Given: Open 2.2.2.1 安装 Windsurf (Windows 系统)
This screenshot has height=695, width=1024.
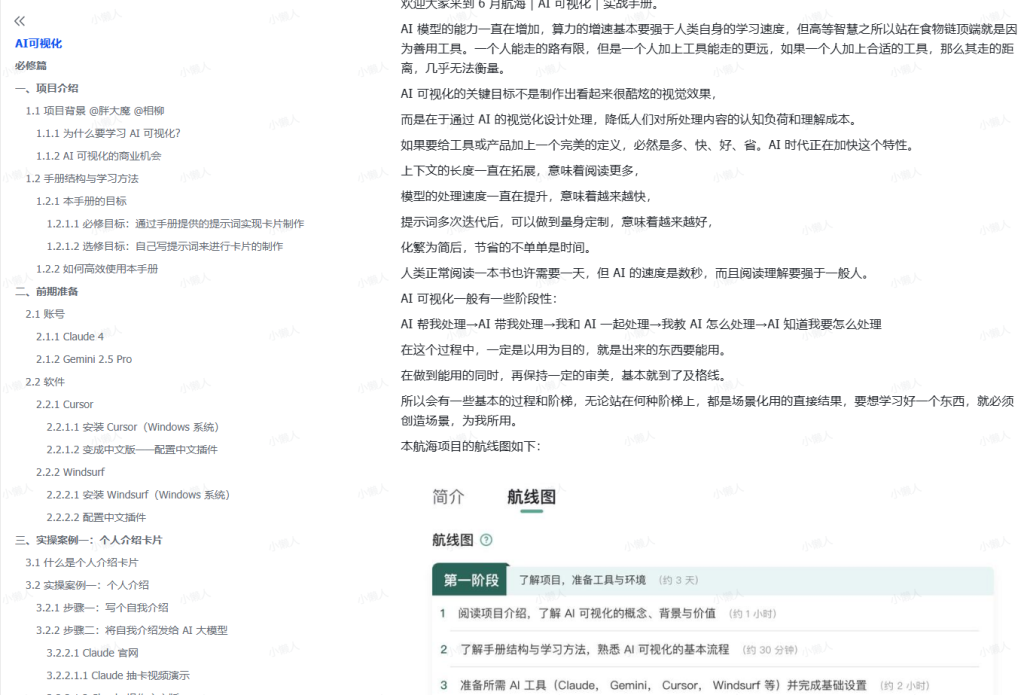Looking at the screenshot, I should click(x=138, y=495).
